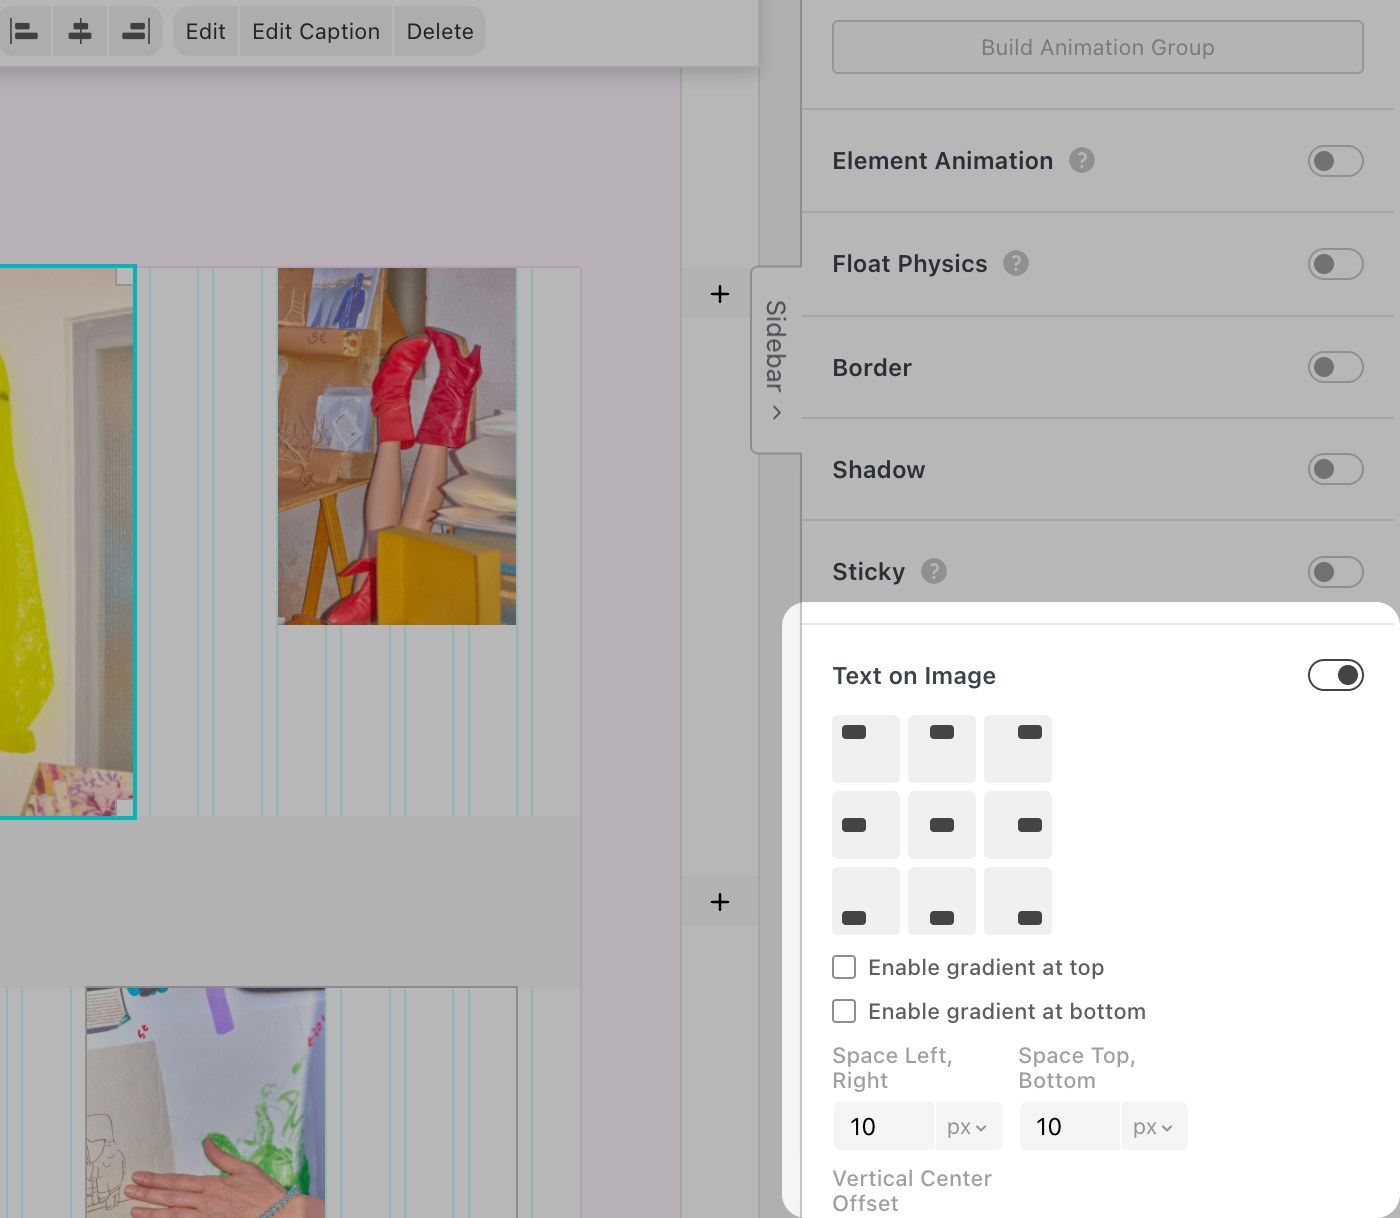Click the Edit button in toolbar

click(205, 31)
